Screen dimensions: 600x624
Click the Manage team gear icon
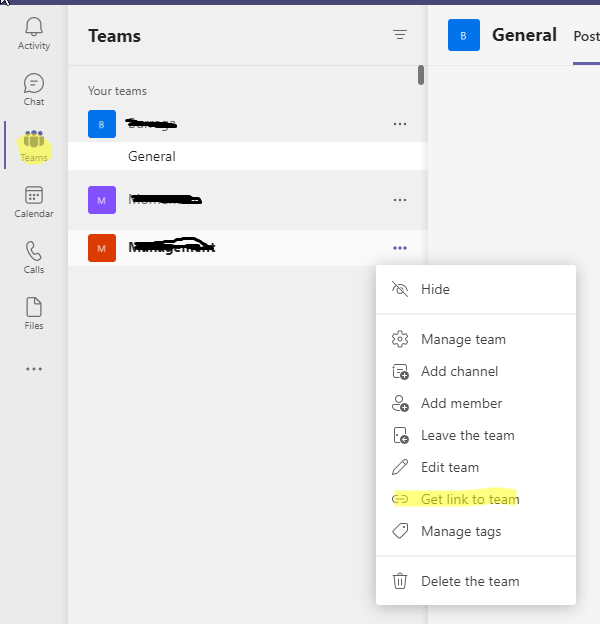tap(400, 339)
